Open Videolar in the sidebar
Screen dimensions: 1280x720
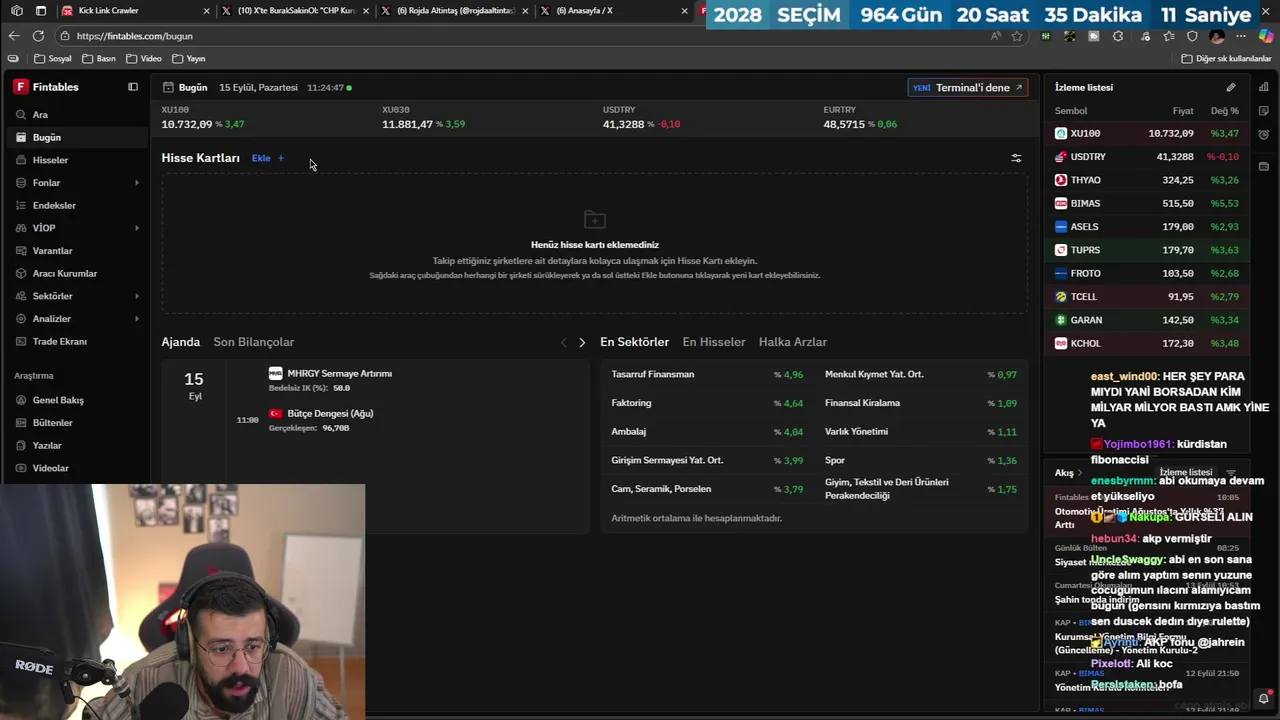75,468
